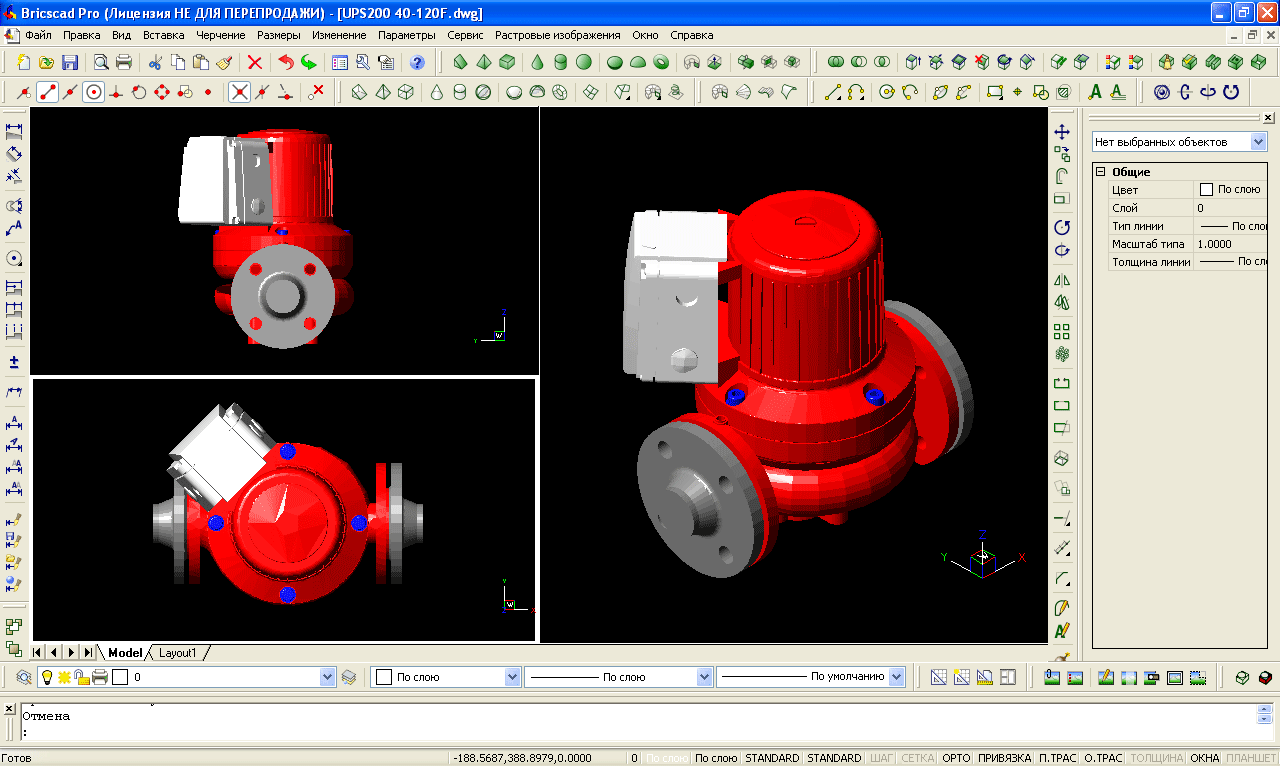Click the Print icon
The width and height of the screenshot is (1280, 766).
pyautogui.click(x=124, y=62)
